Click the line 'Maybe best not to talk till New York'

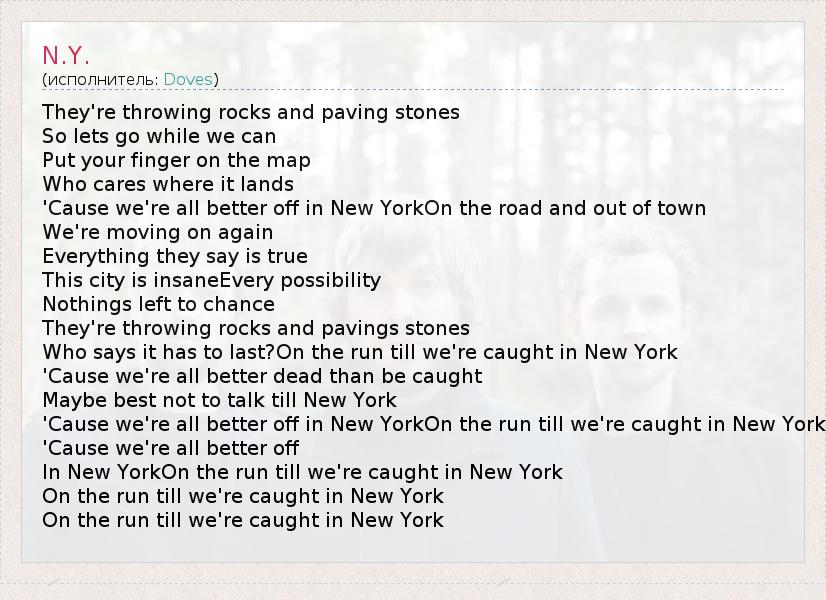(x=219, y=400)
